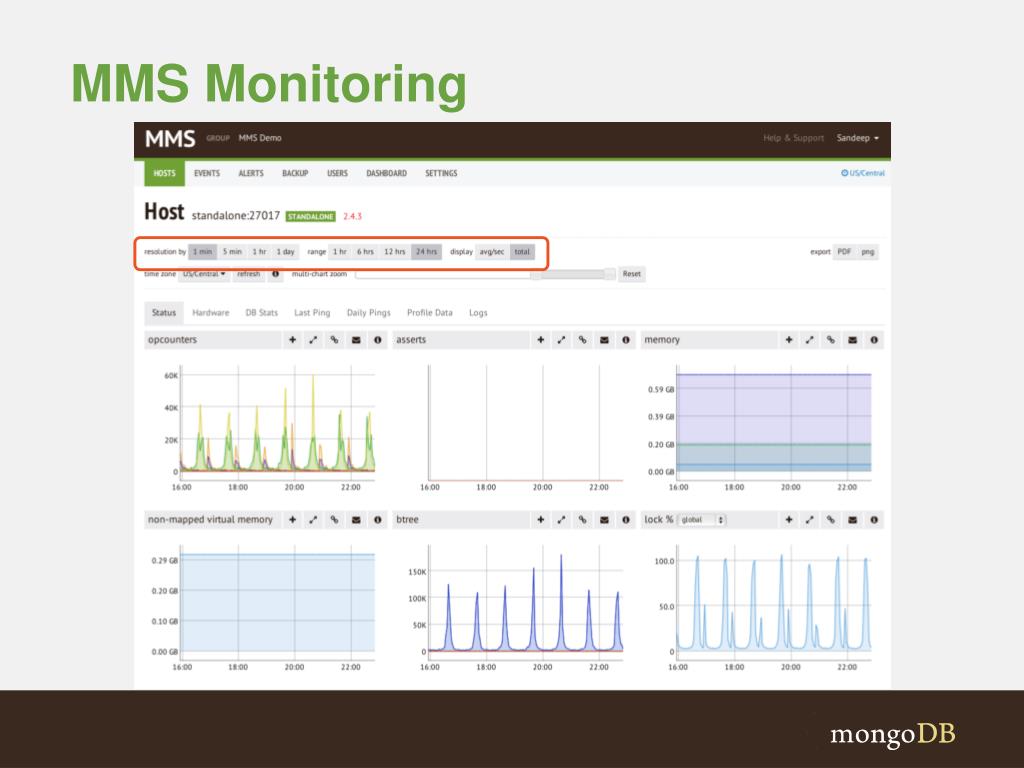
Task: Click the plus icon on opcounters chart
Action: coord(293,340)
